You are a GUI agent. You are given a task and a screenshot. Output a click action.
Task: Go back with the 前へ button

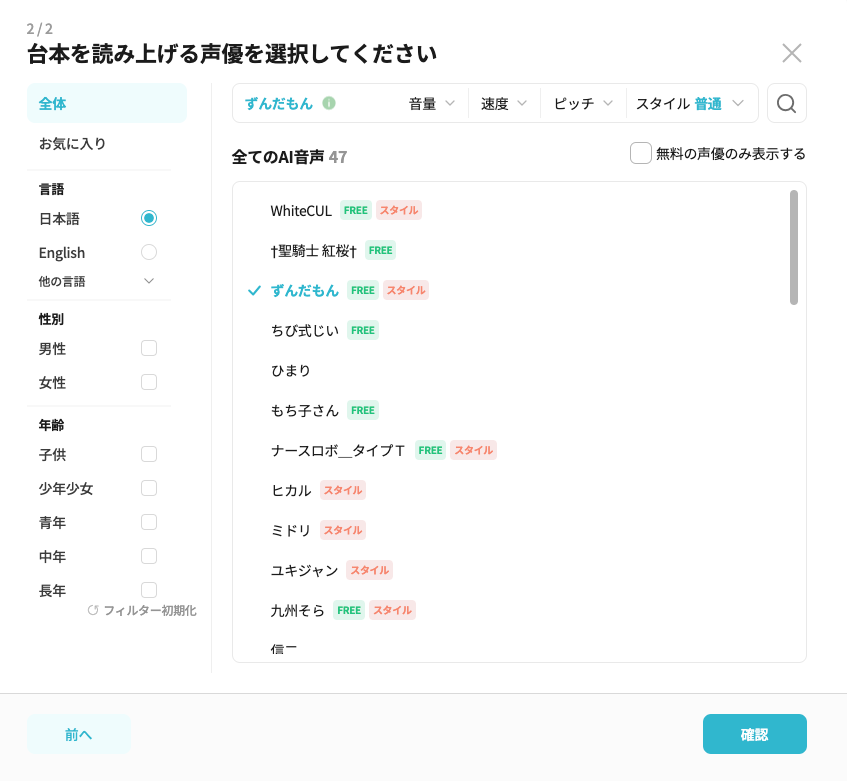tap(79, 734)
